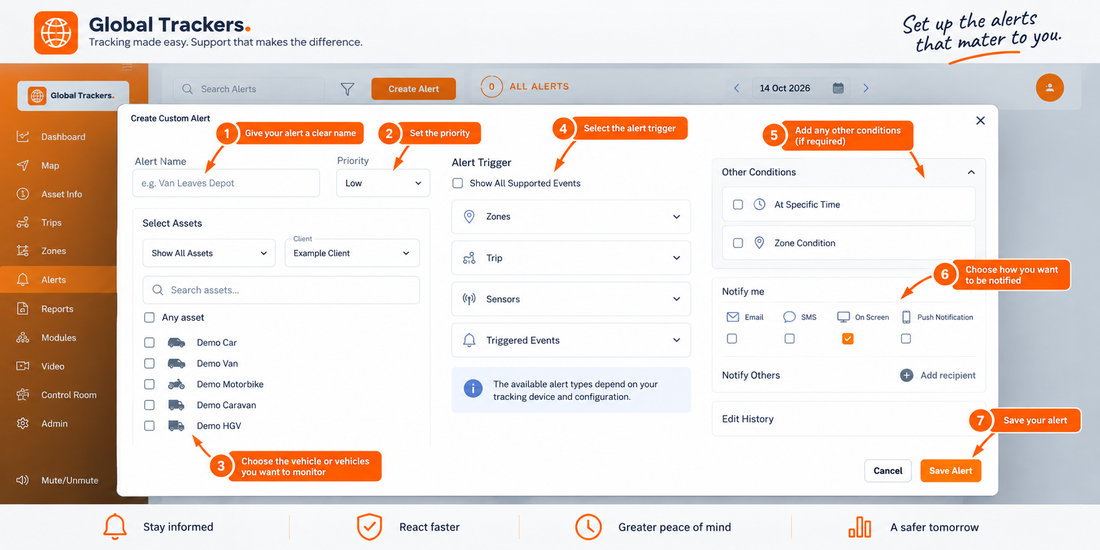Check the Zone Condition checkbox

[738, 243]
